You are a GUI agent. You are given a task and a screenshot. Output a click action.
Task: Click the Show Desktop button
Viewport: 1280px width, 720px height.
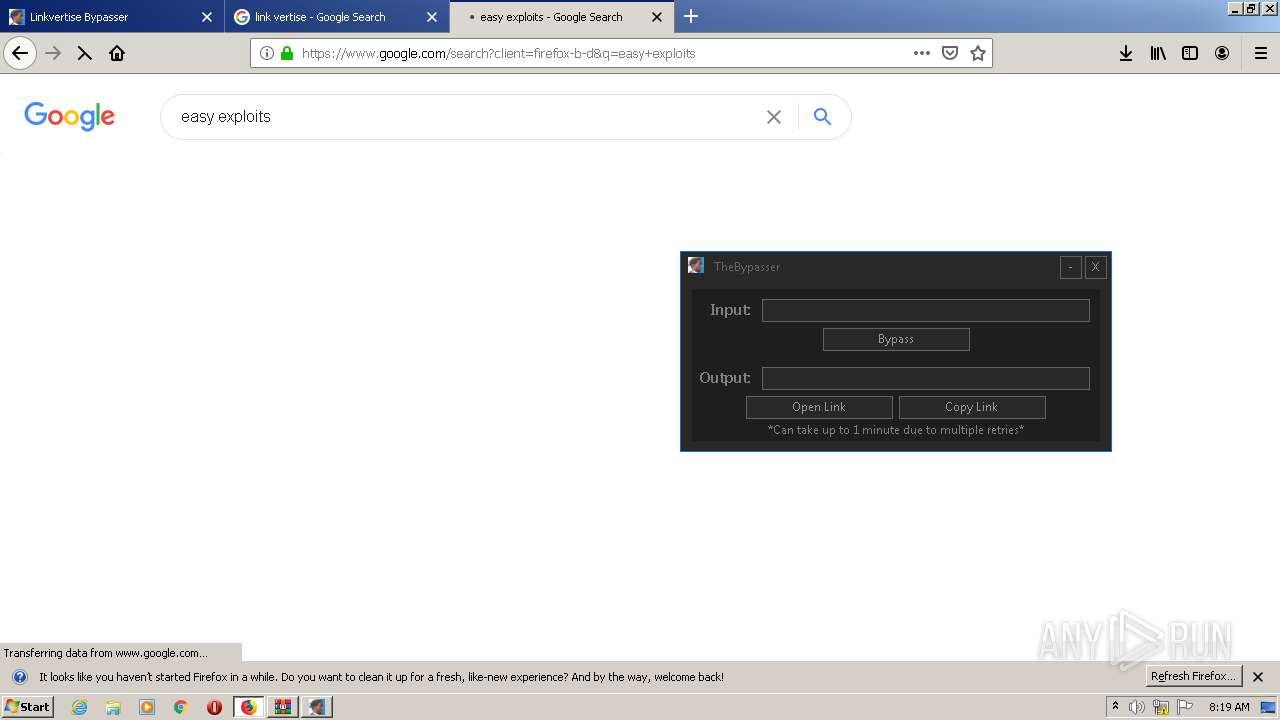point(1269,707)
